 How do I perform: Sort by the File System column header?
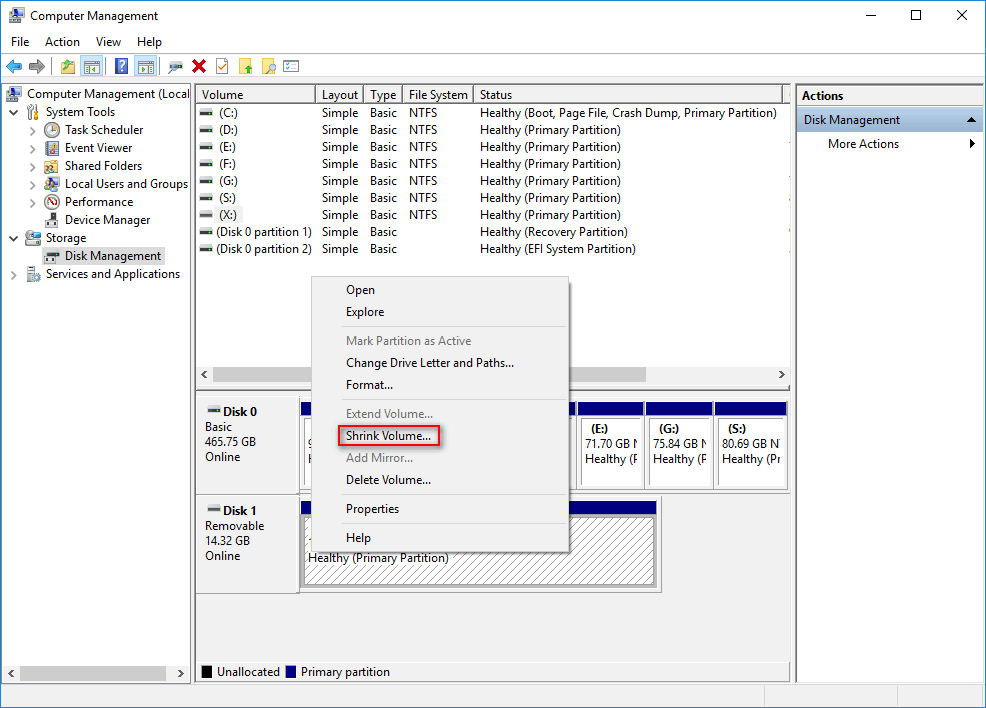437,95
